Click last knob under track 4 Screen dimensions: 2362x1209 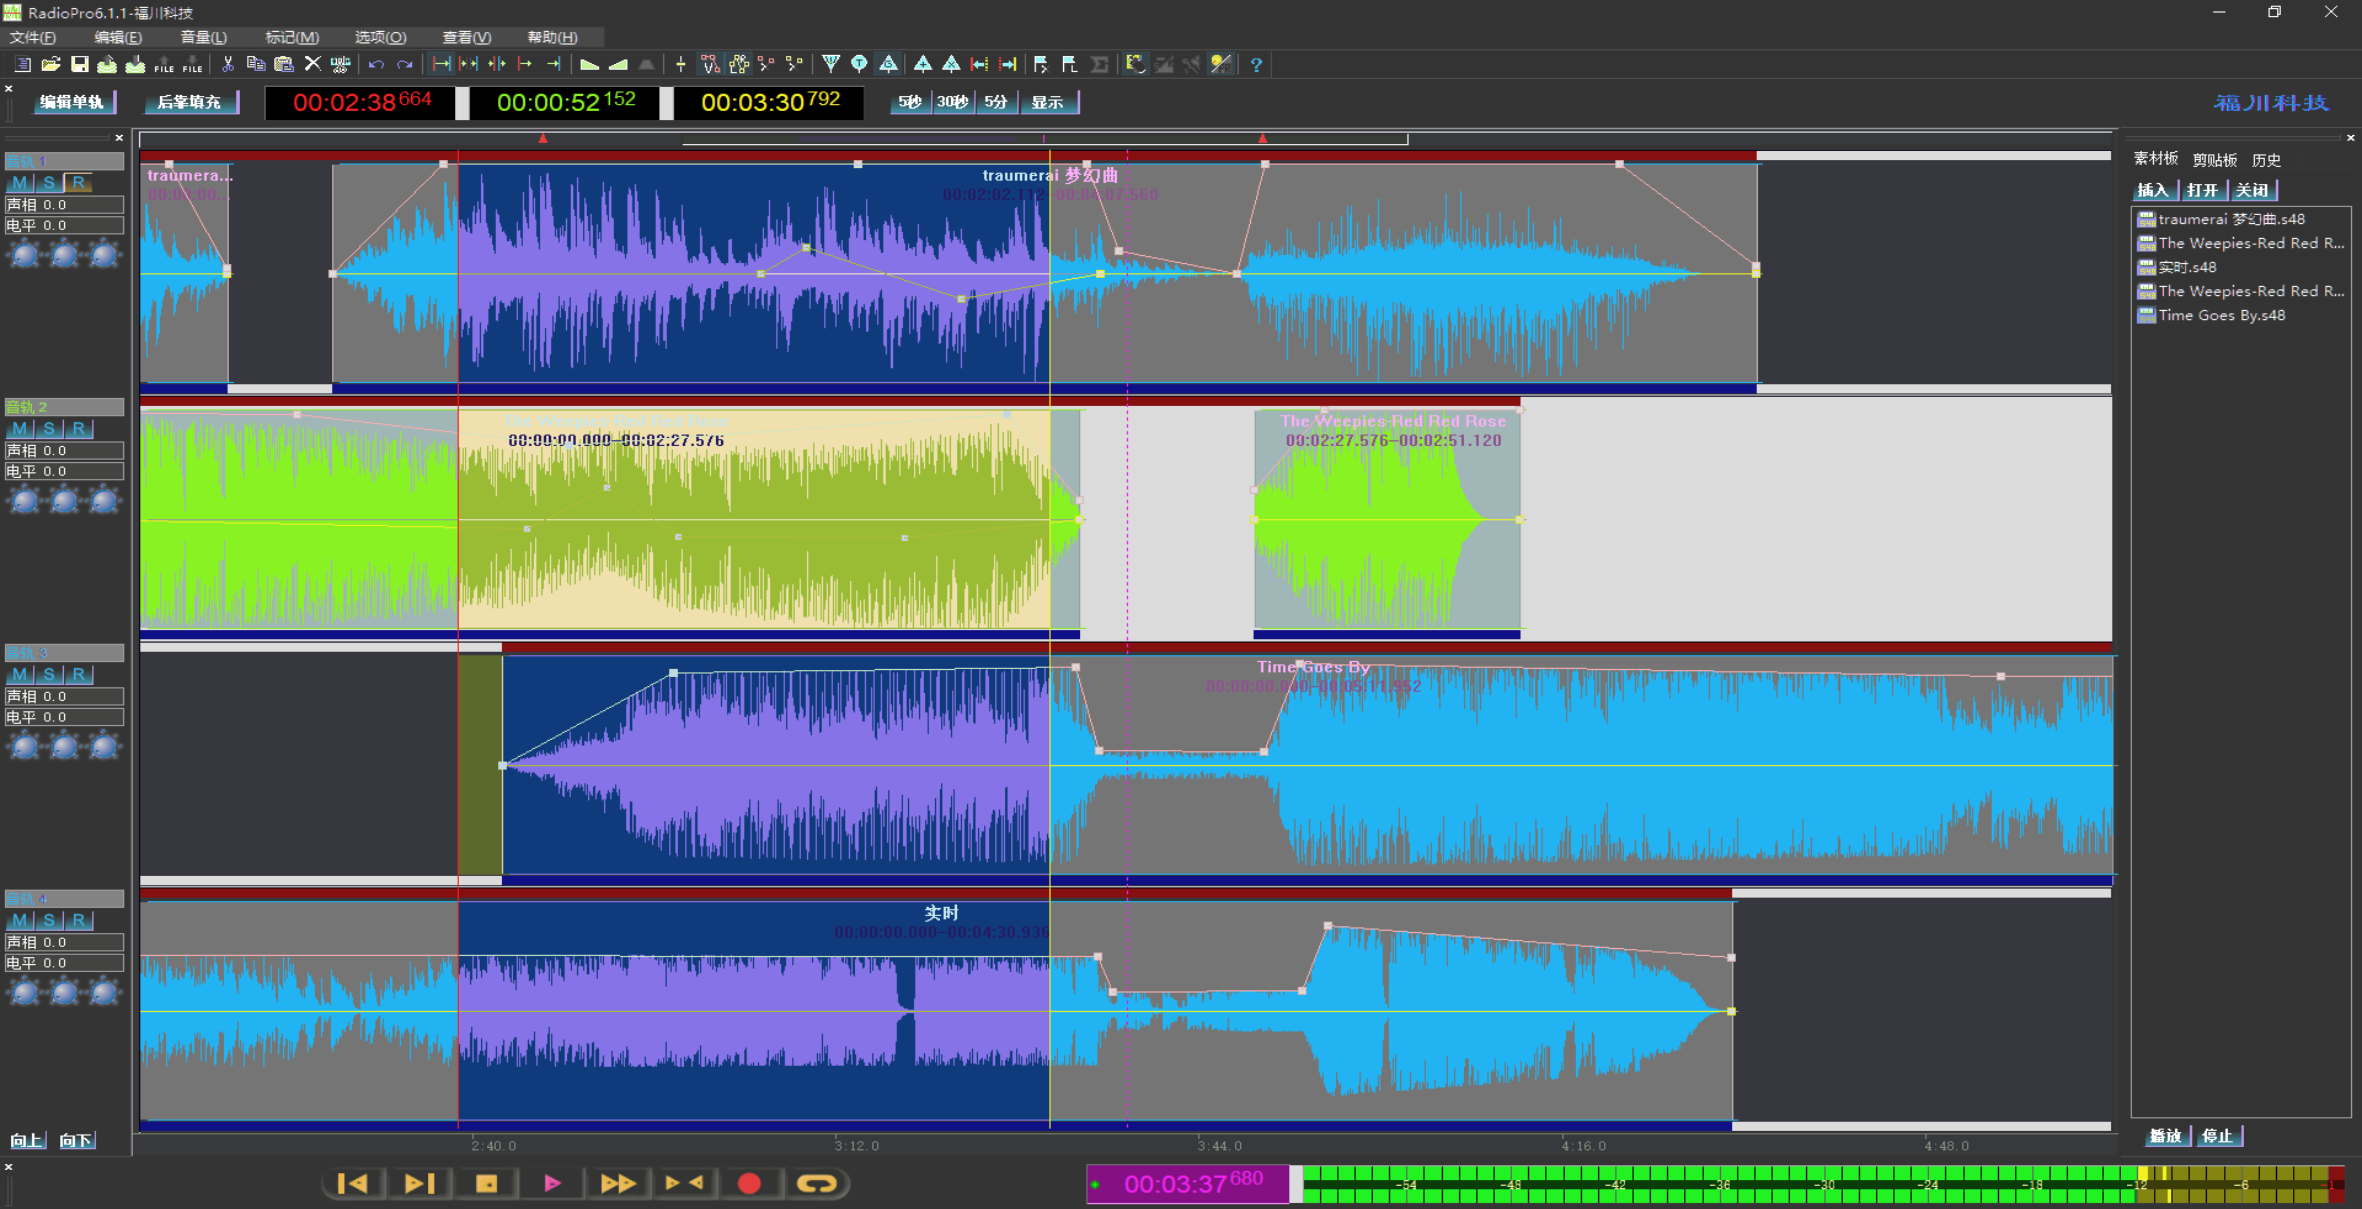point(104,992)
